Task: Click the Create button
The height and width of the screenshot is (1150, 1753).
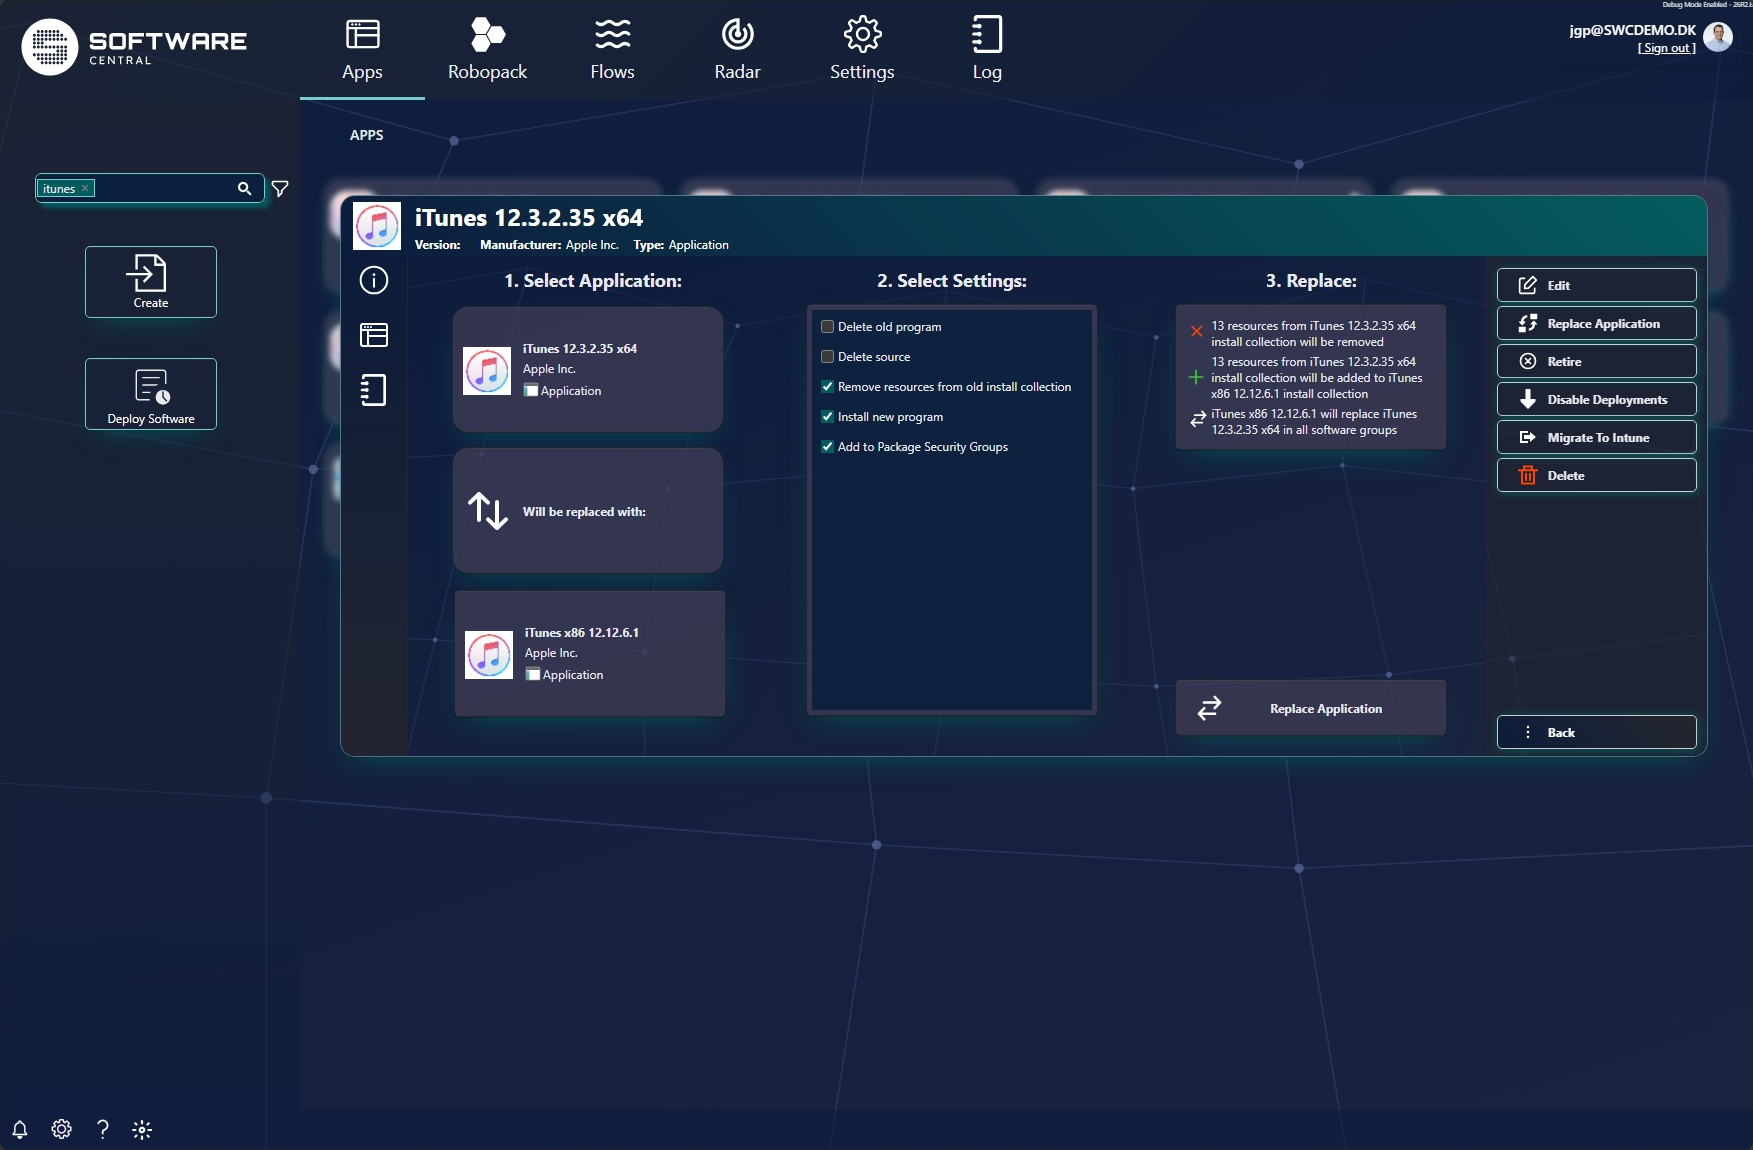Action: click(151, 282)
